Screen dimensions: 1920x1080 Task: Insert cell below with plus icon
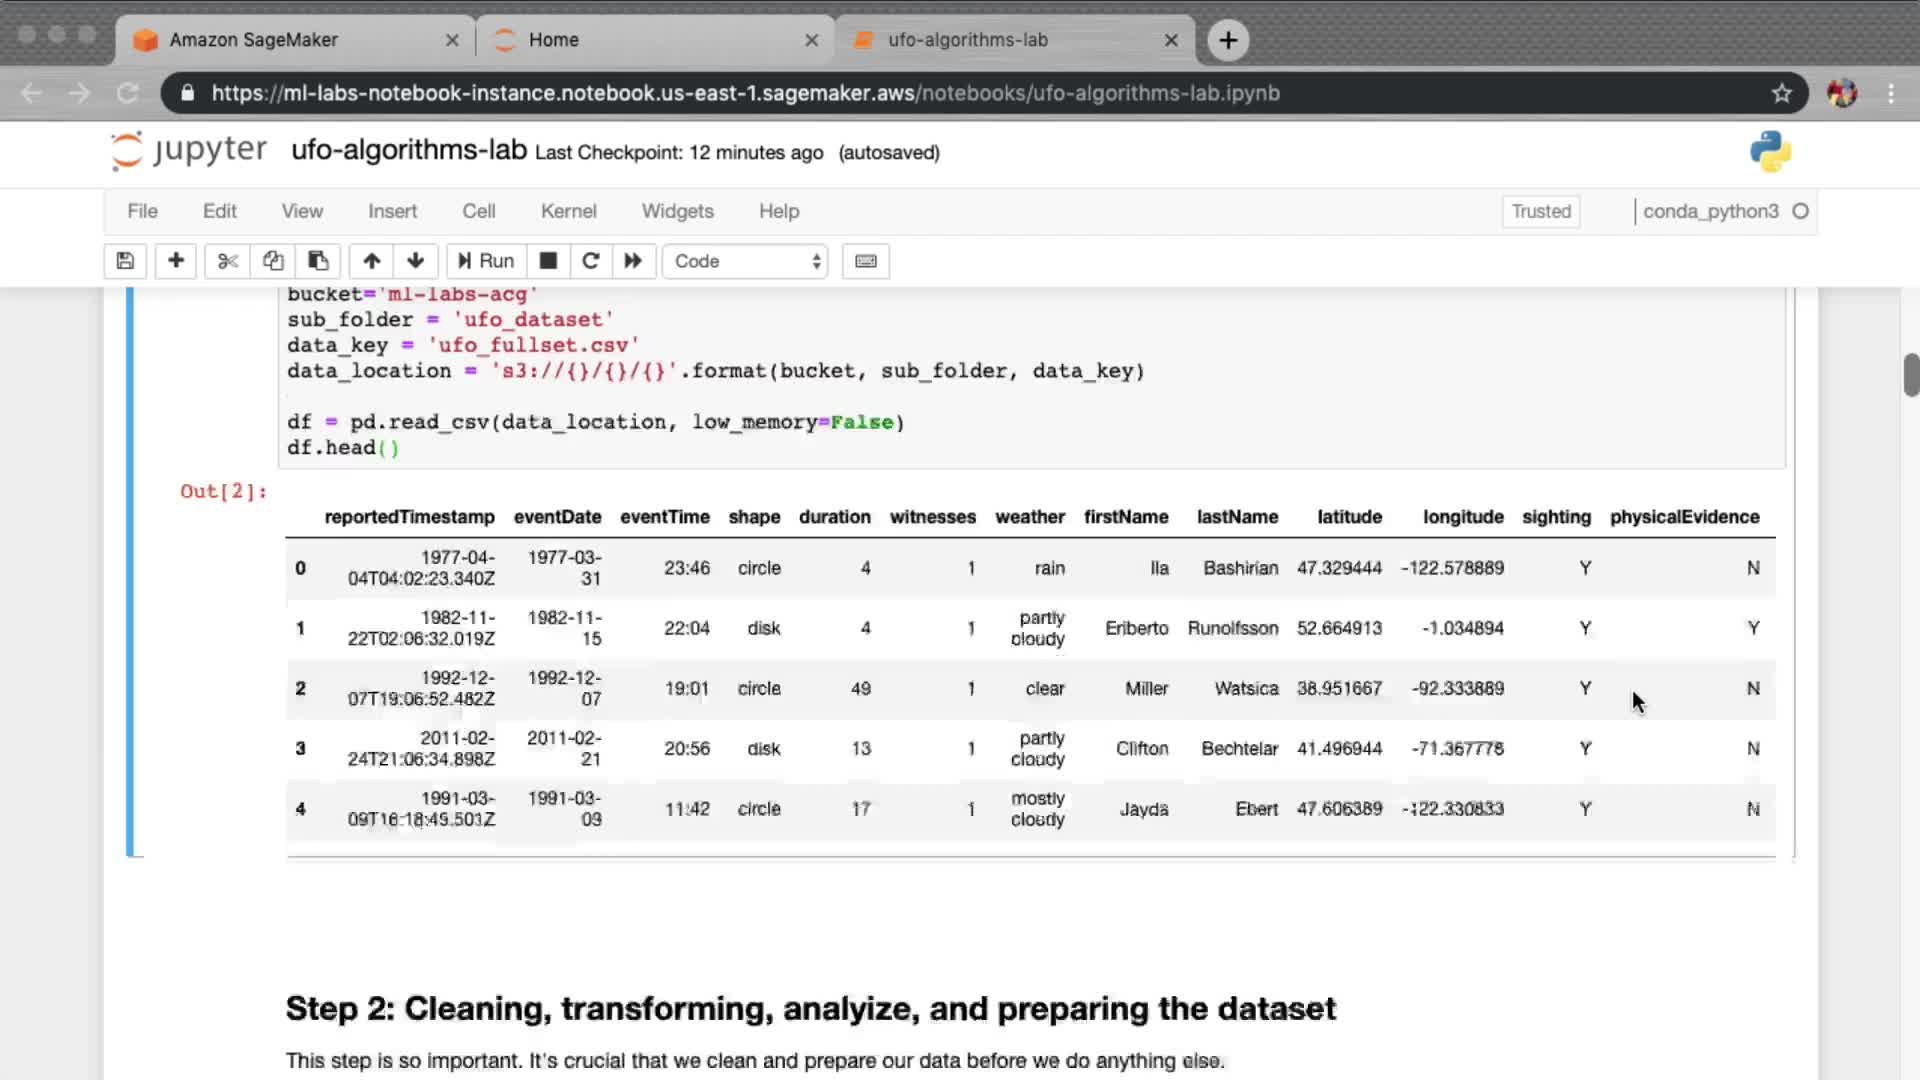[x=176, y=261]
